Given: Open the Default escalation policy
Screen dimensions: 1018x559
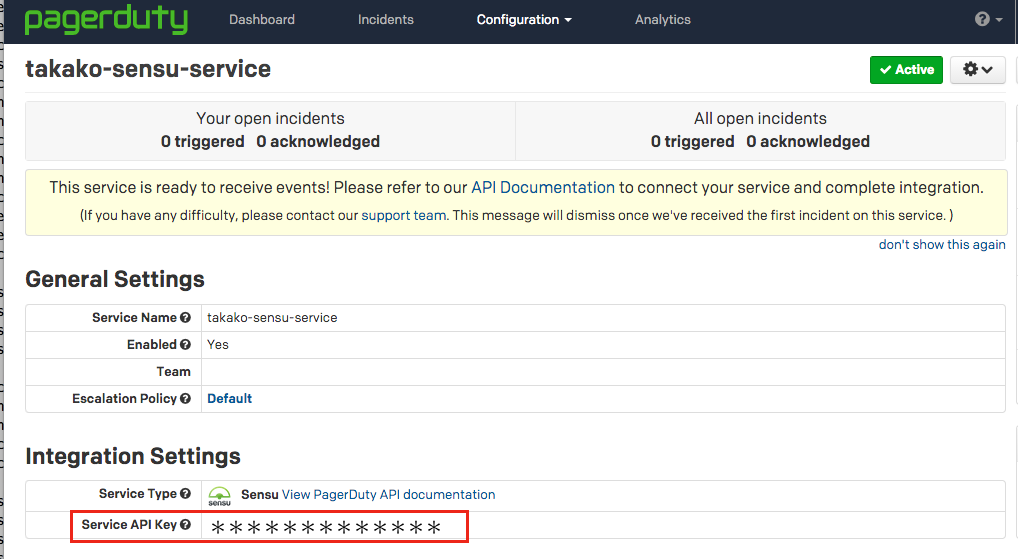Looking at the screenshot, I should click(229, 399).
